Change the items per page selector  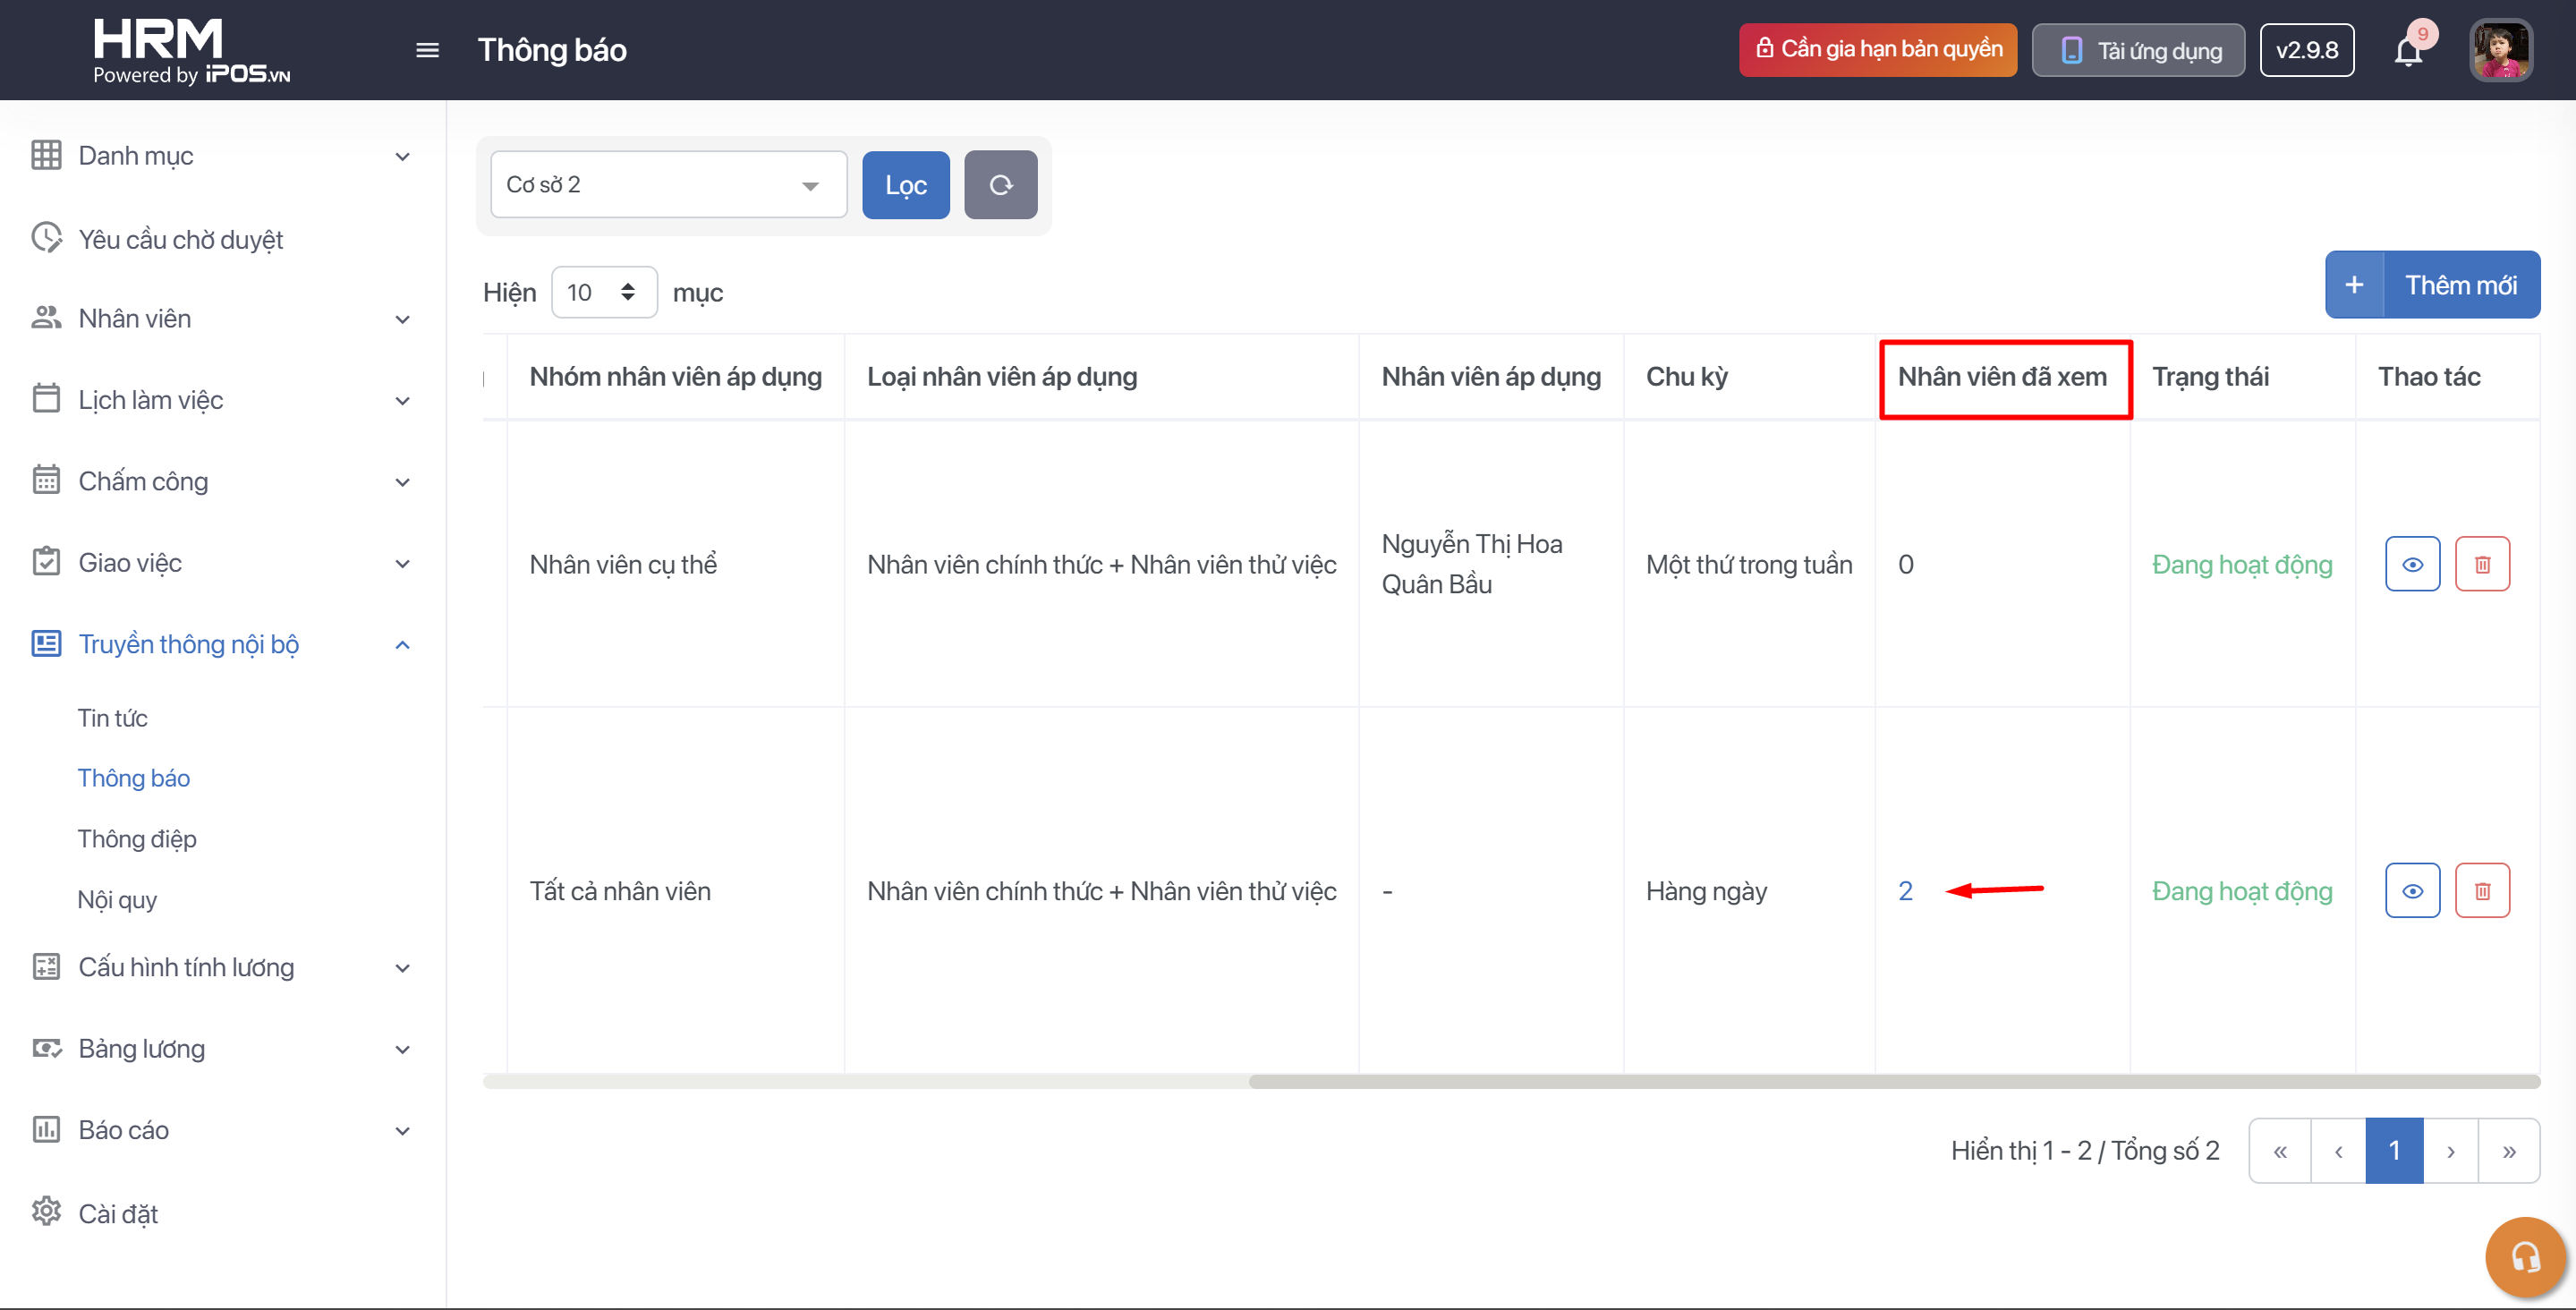pos(603,293)
